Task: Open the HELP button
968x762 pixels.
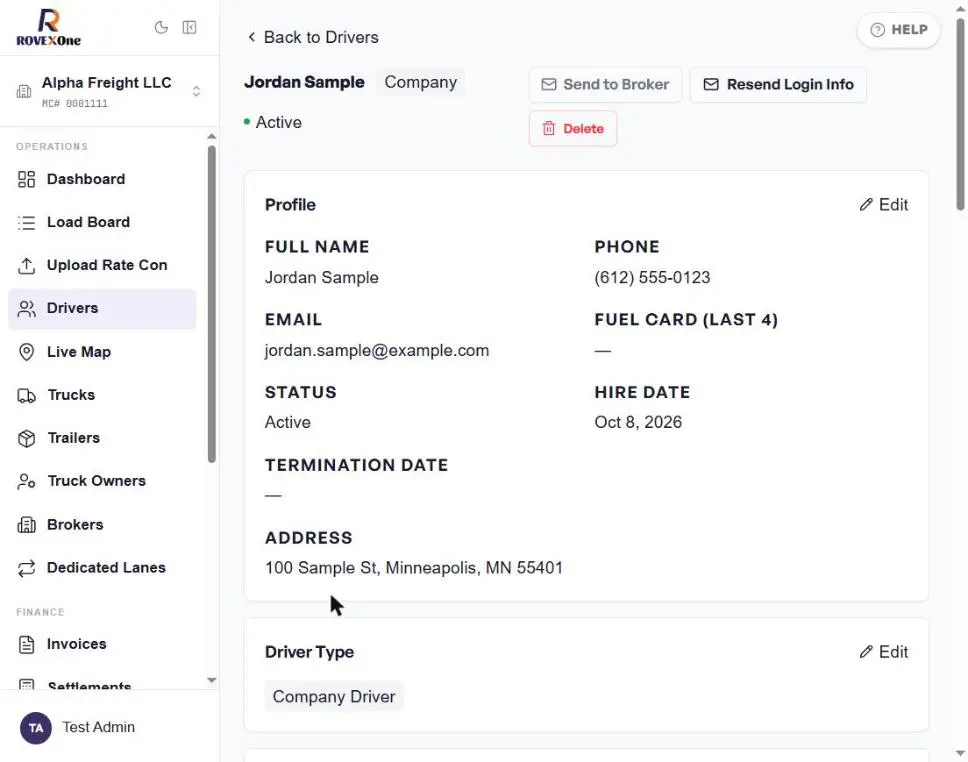Action: point(898,30)
